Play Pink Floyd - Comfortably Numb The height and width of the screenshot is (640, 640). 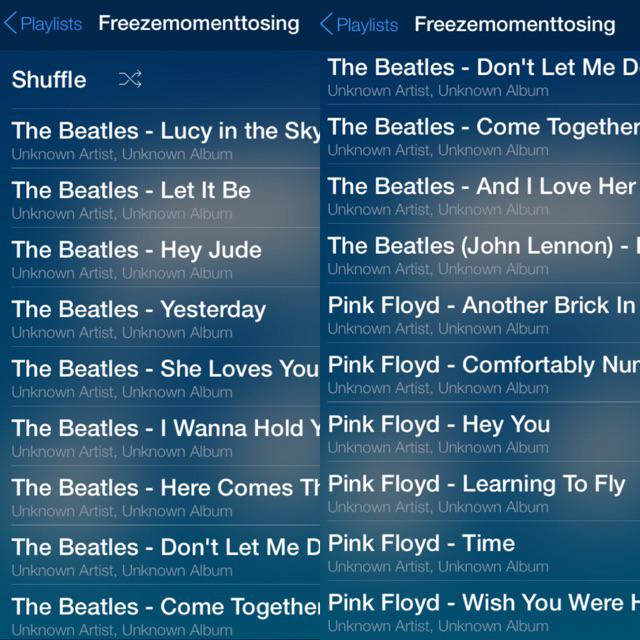tap(484, 373)
